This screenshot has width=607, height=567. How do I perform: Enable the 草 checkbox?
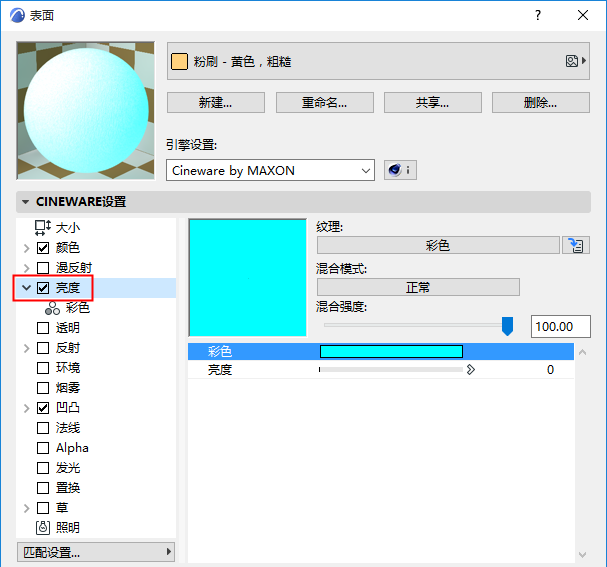point(43,508)
